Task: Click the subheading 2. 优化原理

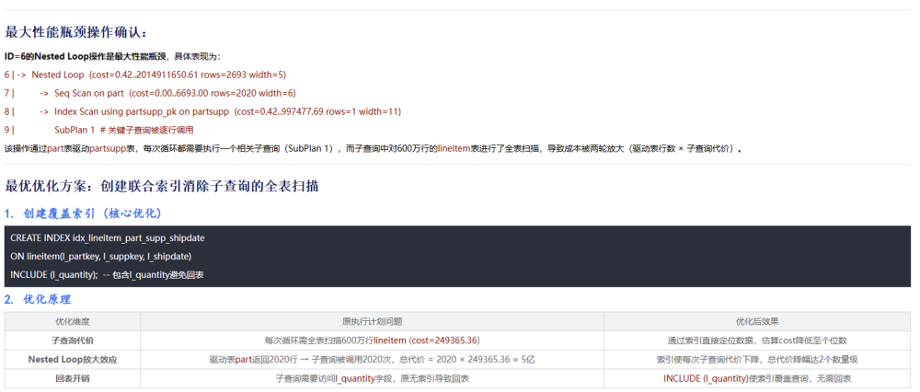Action: [x=38, y=299]
